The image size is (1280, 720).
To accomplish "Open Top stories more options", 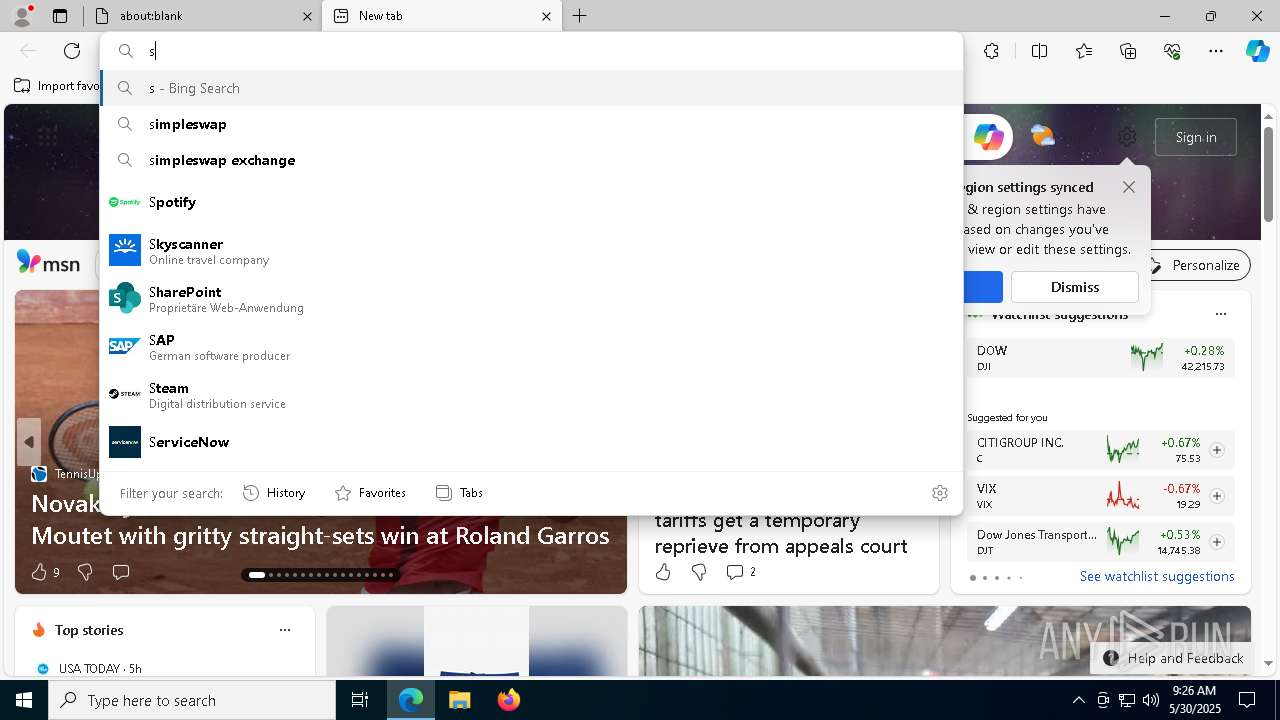I will tap(285, 630).
